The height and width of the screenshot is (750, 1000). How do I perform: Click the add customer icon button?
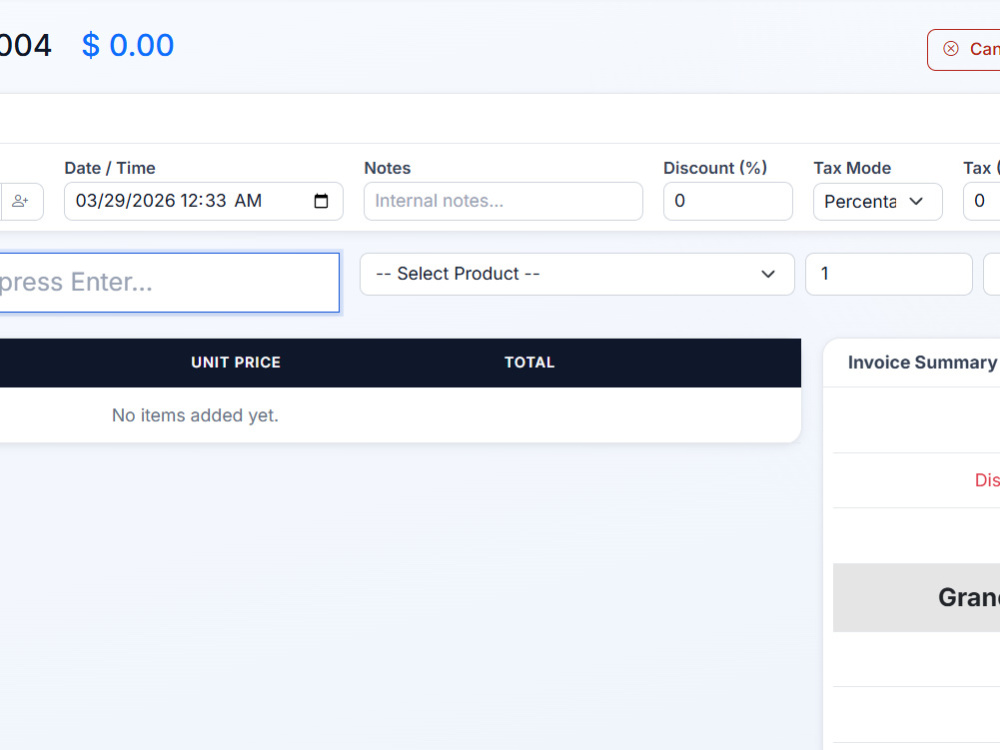click(22, 202)
